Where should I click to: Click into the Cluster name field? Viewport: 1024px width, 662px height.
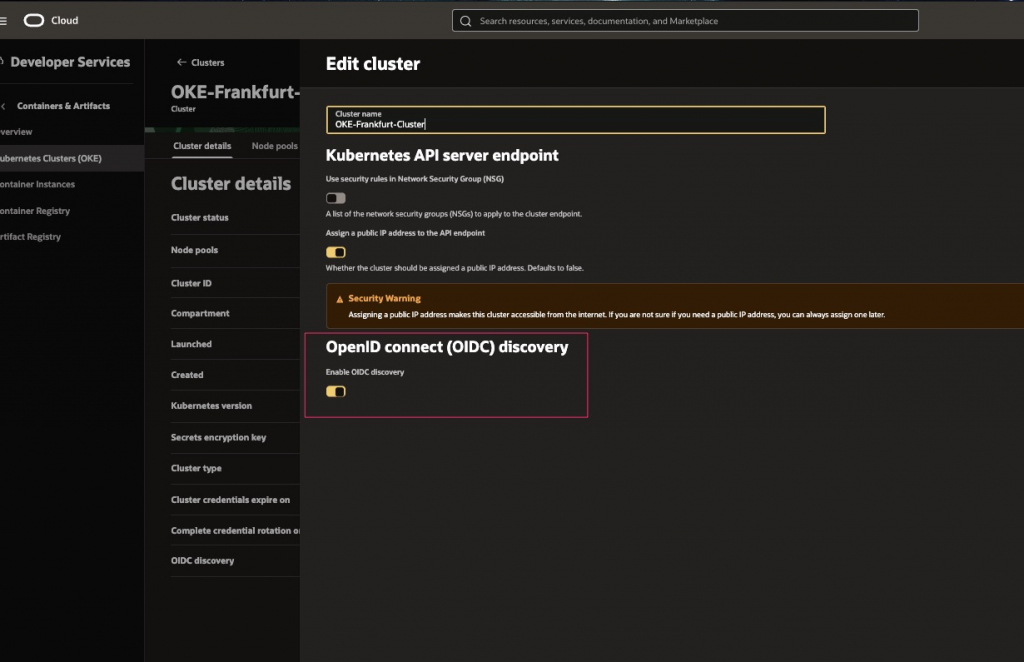pyautogui.click(x=575, y=120)
